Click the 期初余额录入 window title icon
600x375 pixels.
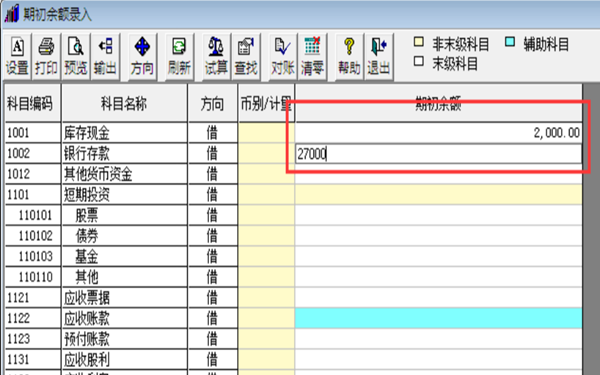click(x=11, y=14)
